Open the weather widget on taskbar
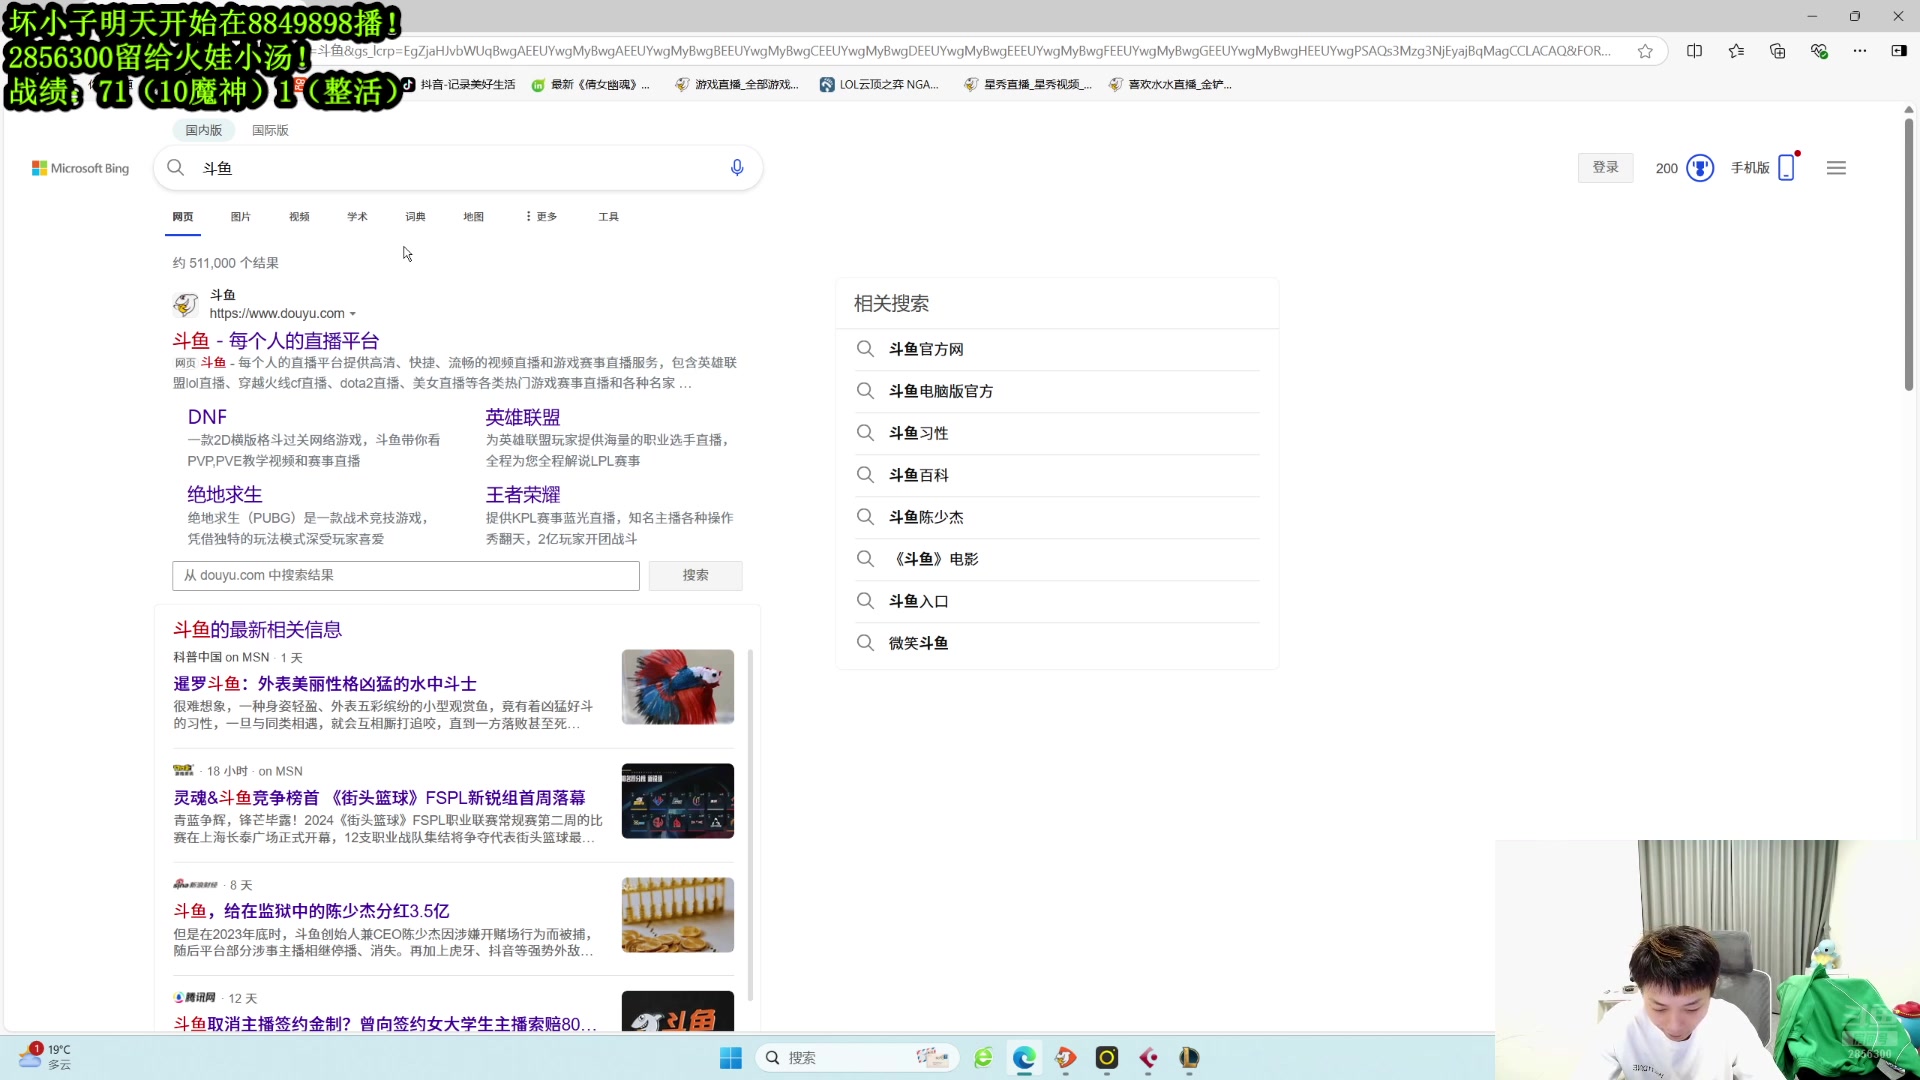This screenshot has height=1080, width=1920. click(45, 1057)
